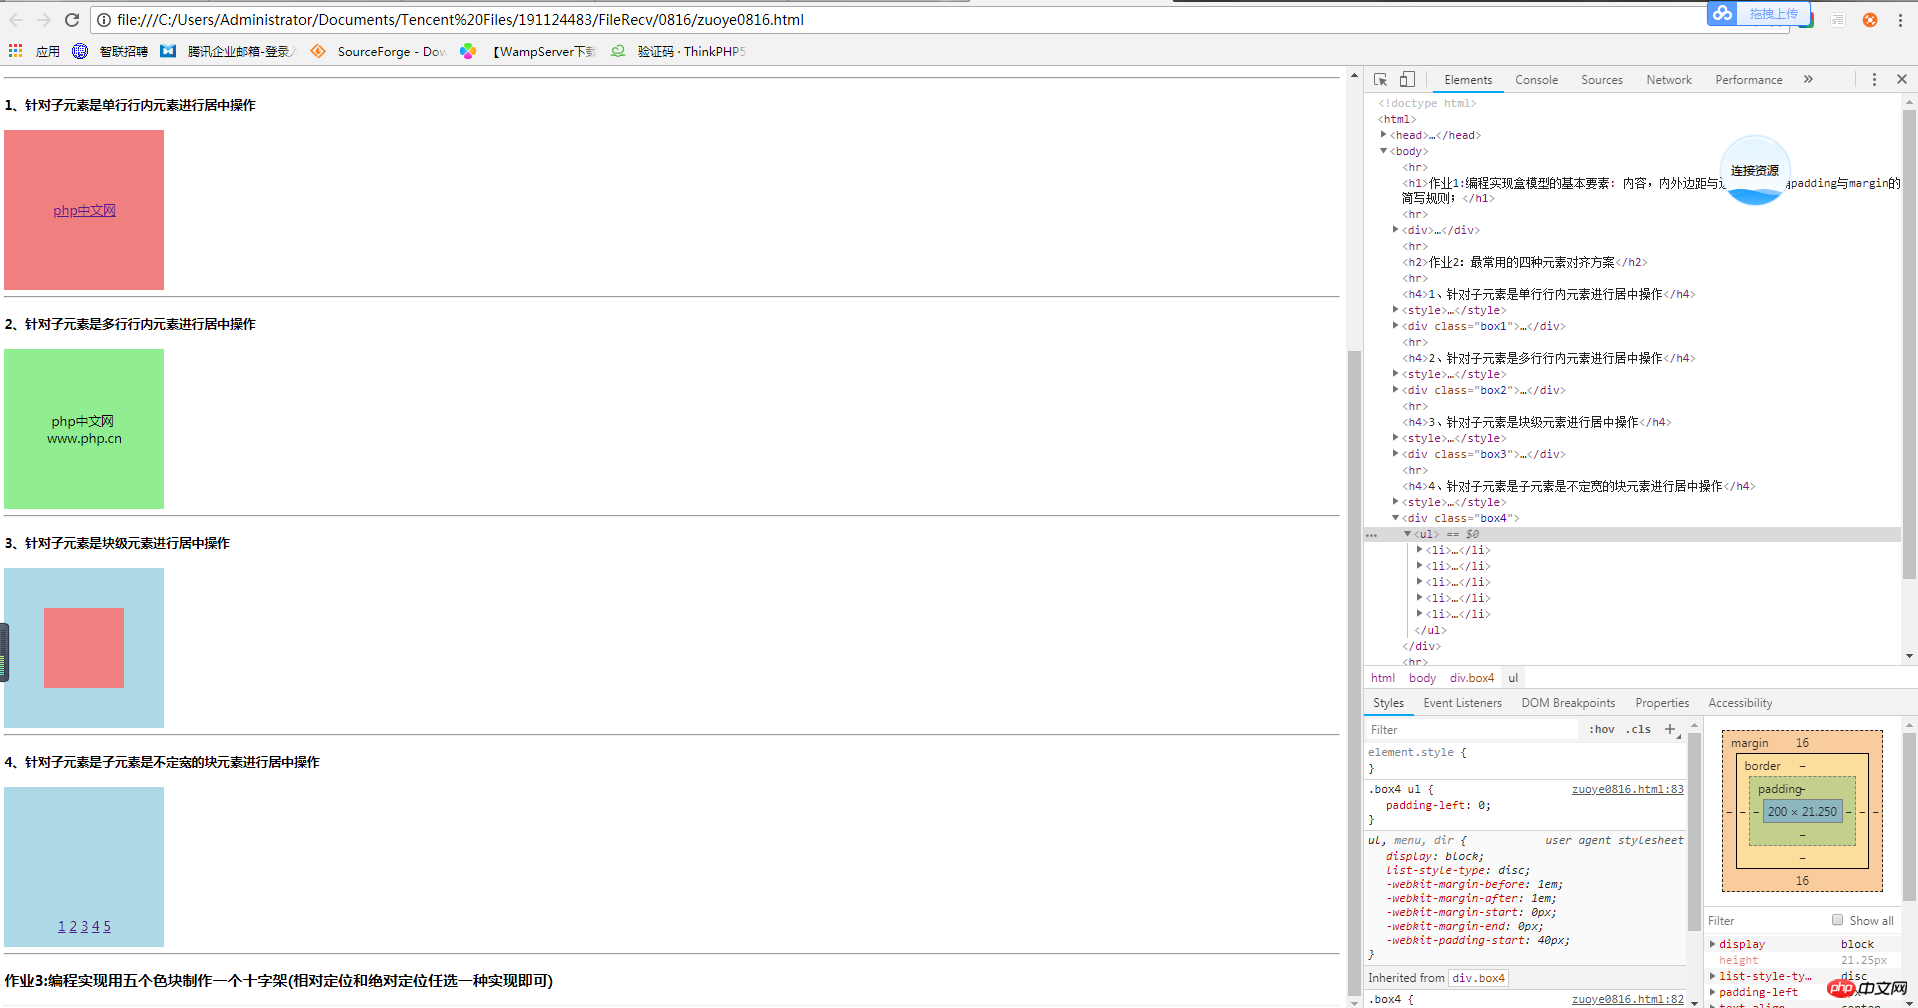Expand div class box1 node

pos(1396,326)
